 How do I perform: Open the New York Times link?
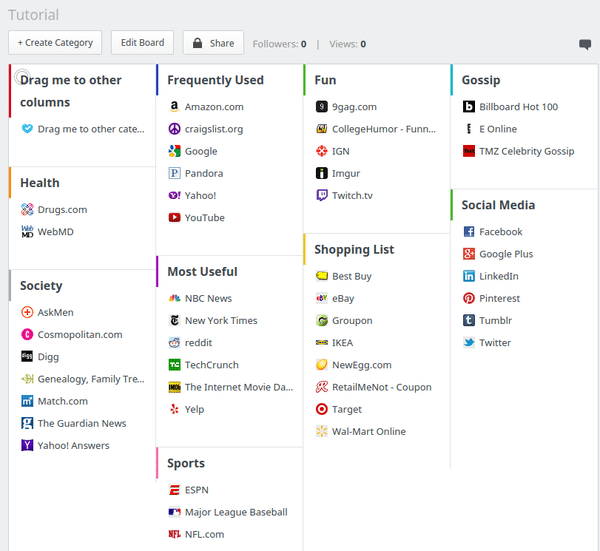pyautogui.click(x=221, y=321)
